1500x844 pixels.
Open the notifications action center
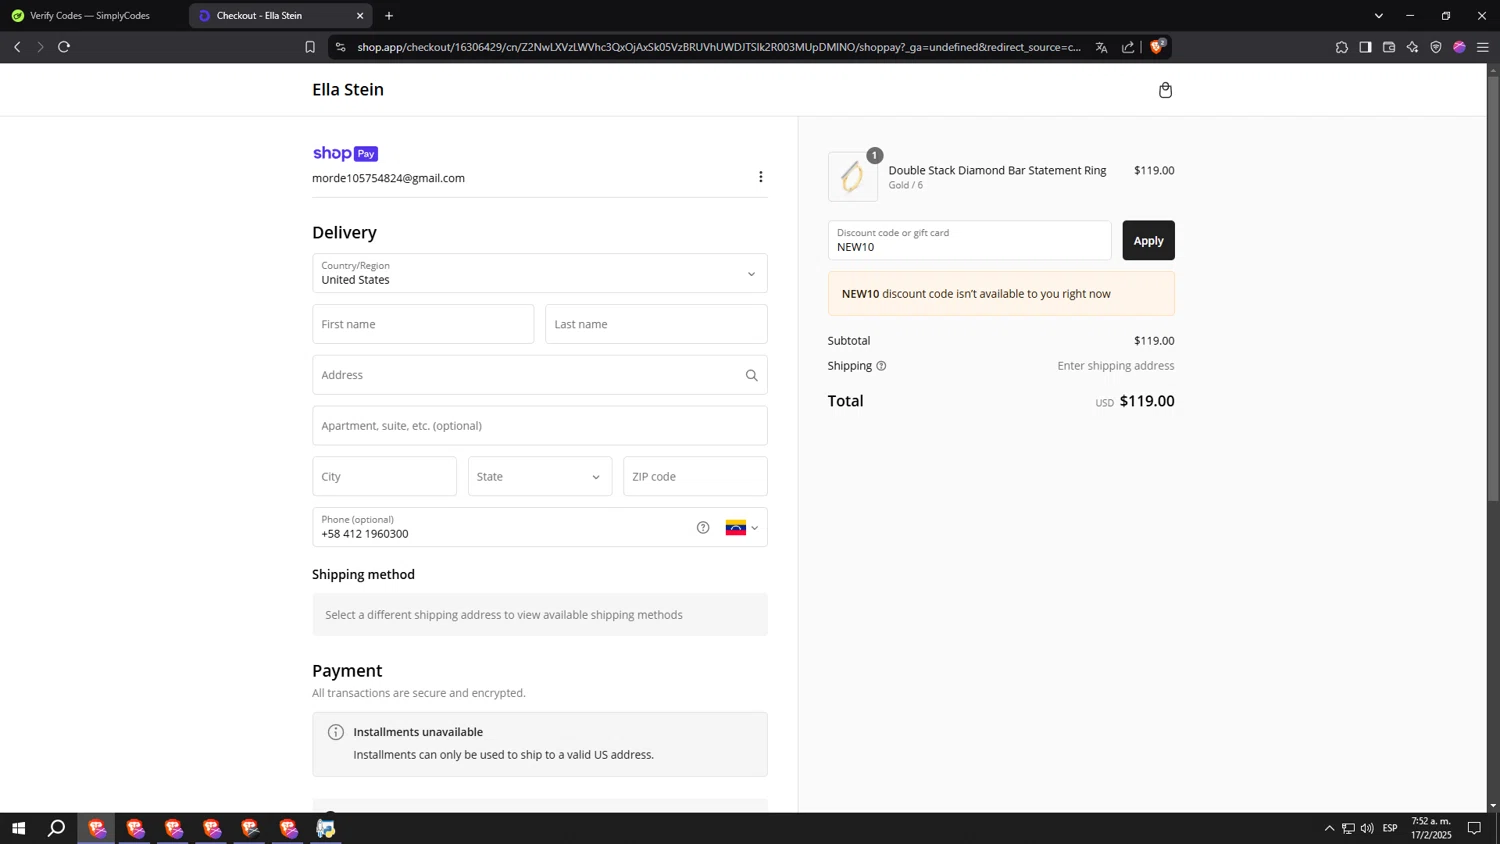1474,828
